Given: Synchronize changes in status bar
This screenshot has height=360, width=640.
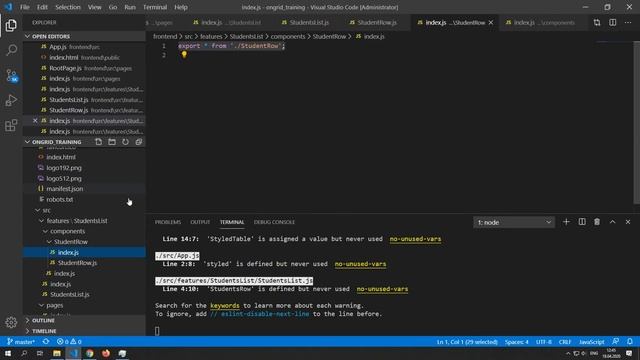Looking at the screenshot, I should click(x=46, y=342).
